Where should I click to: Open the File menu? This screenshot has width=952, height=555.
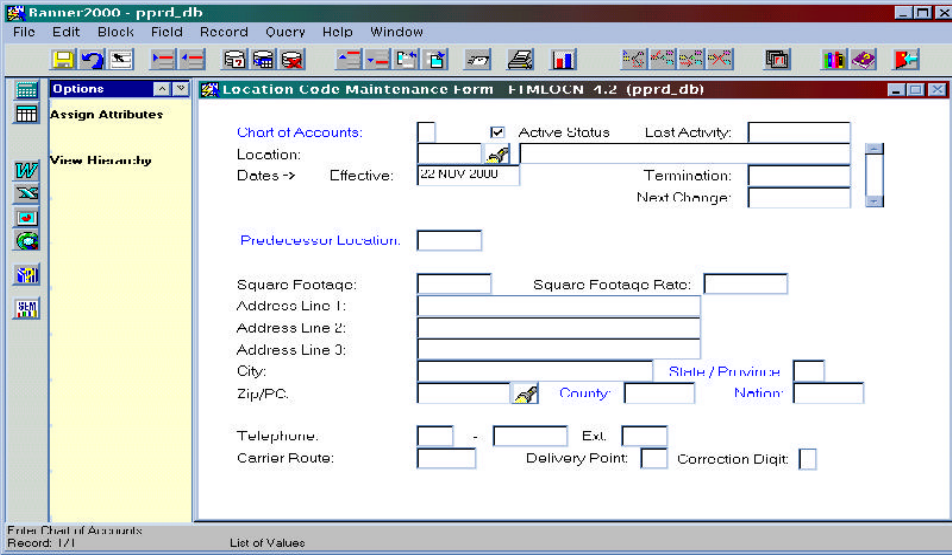(x=24, y=32)
